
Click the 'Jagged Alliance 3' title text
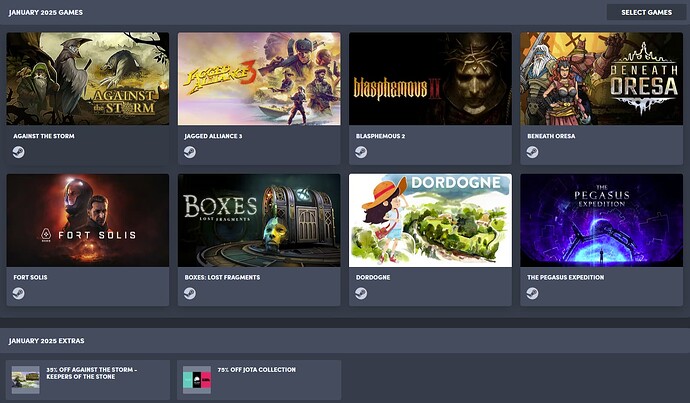pyautogui.click(x=213, y=136)
